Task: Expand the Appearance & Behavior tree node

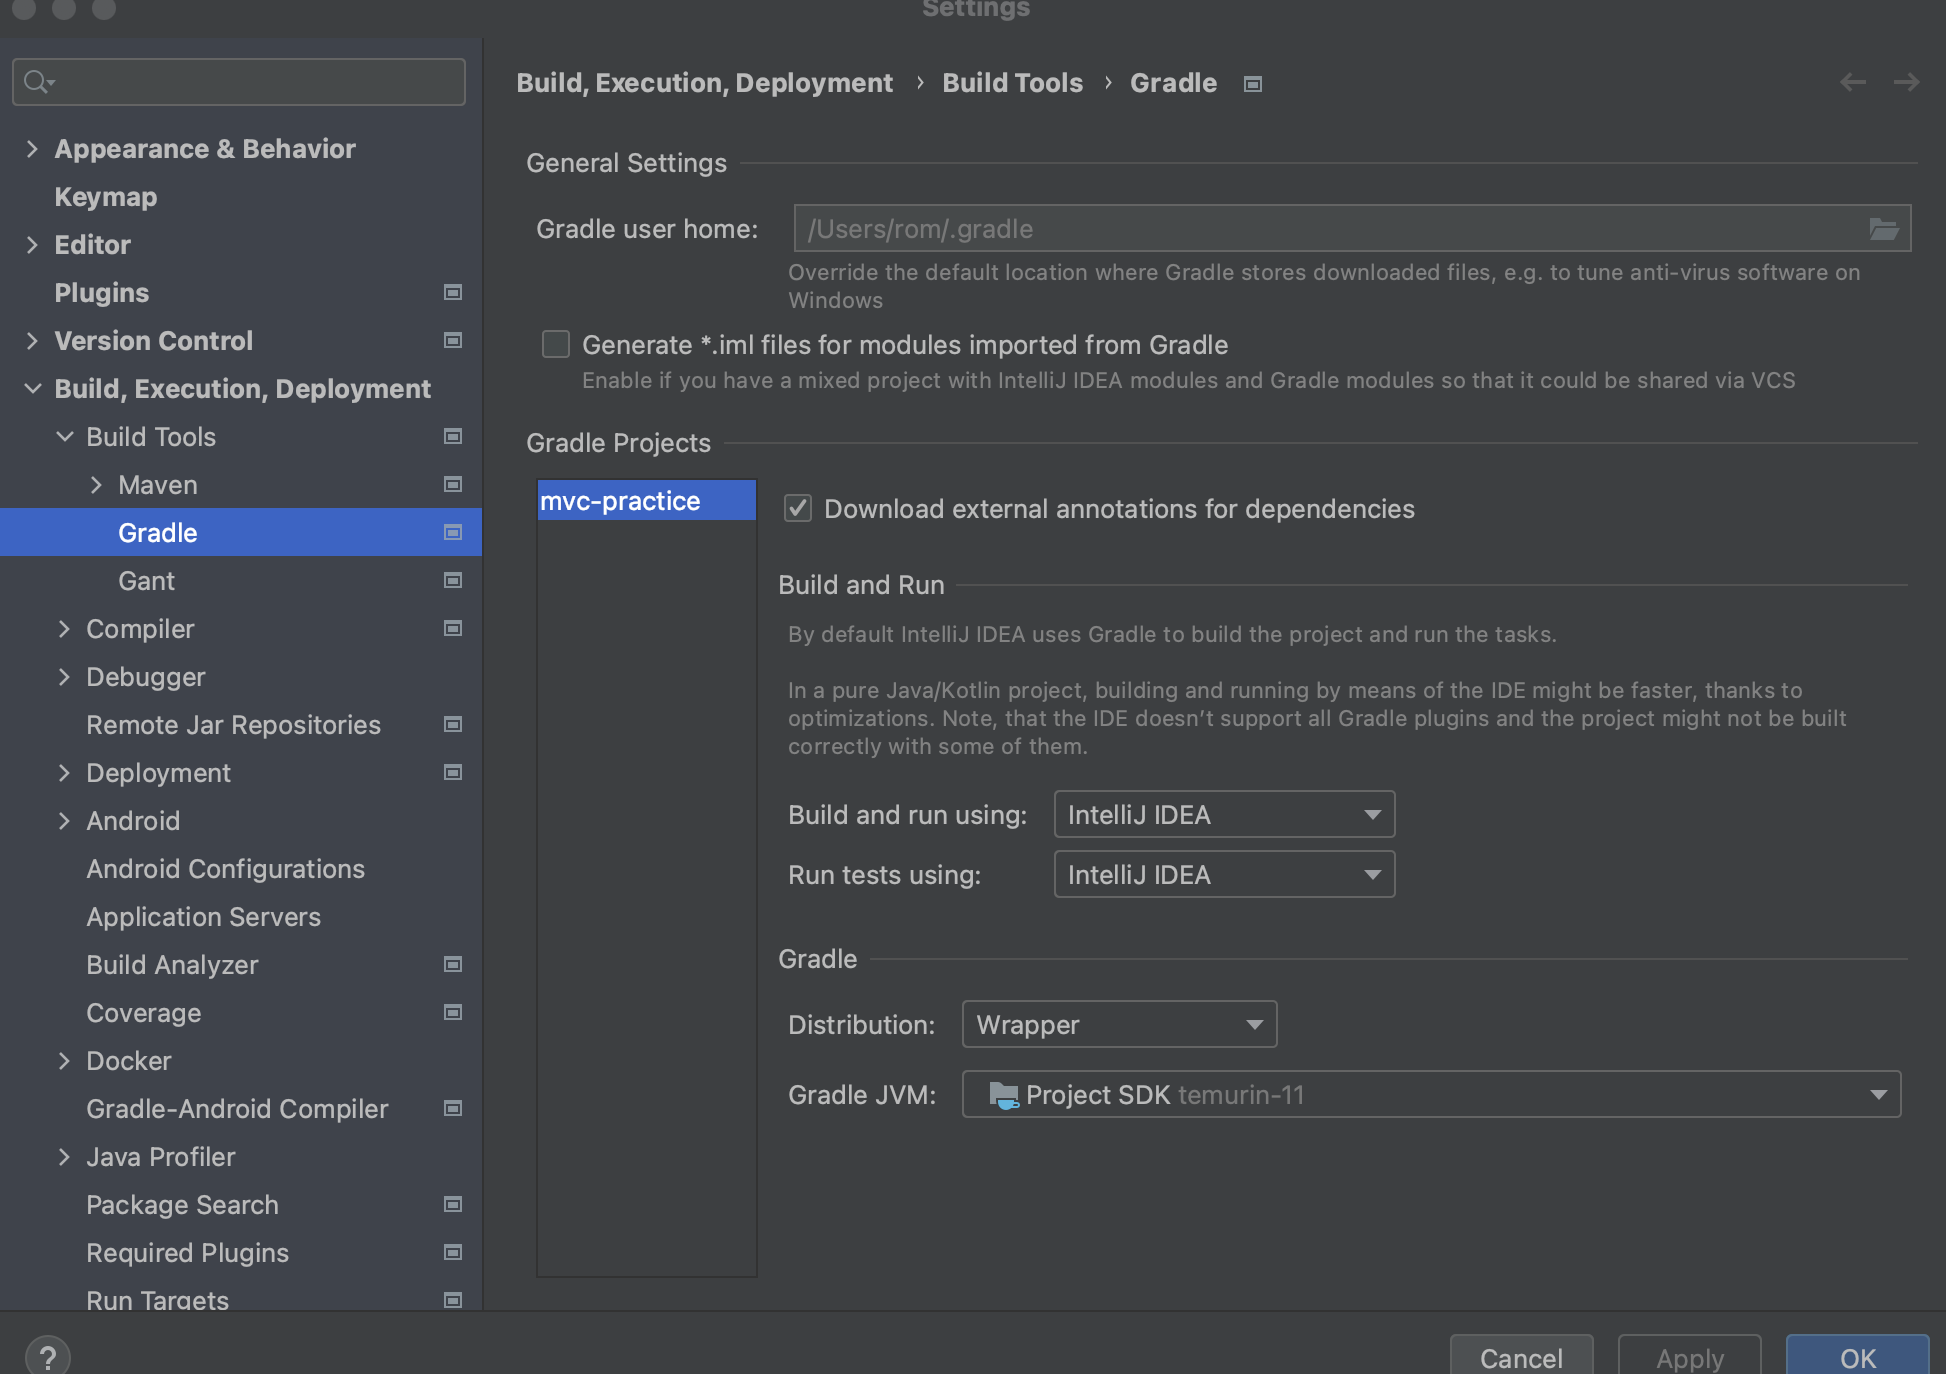Action: [32, 149]
